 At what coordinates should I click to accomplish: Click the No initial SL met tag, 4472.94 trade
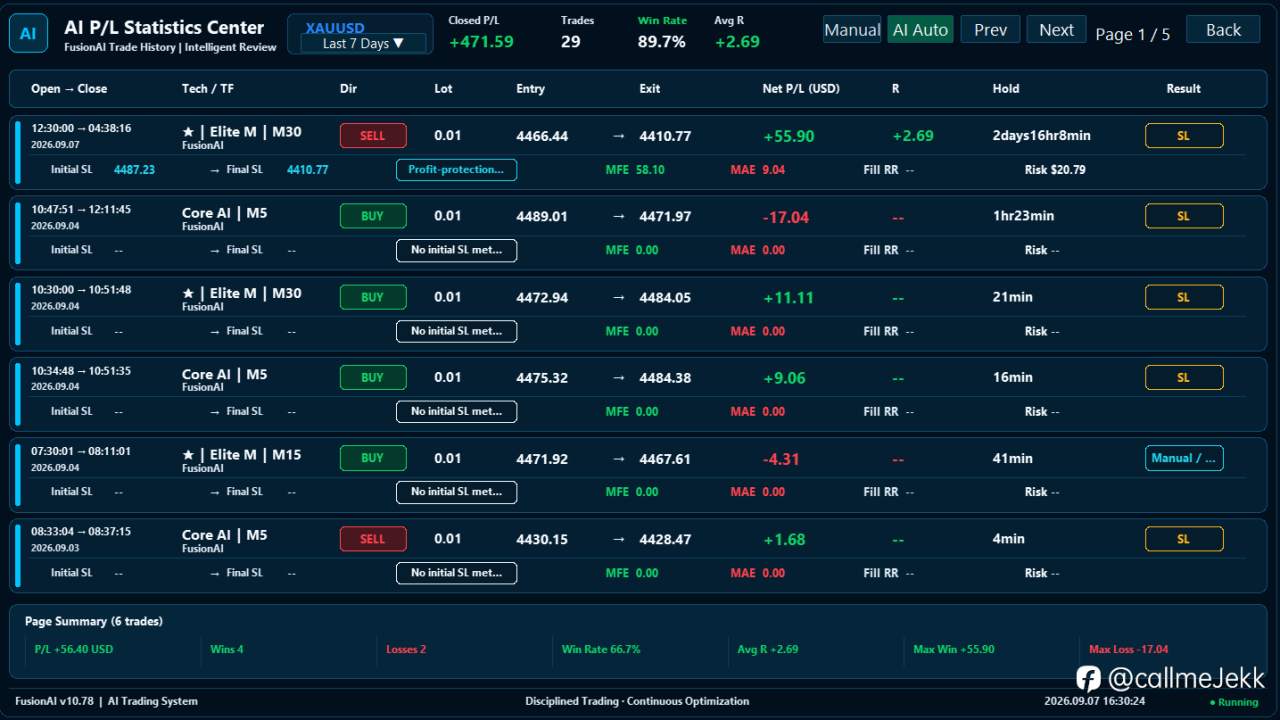(x=456, y=331)
